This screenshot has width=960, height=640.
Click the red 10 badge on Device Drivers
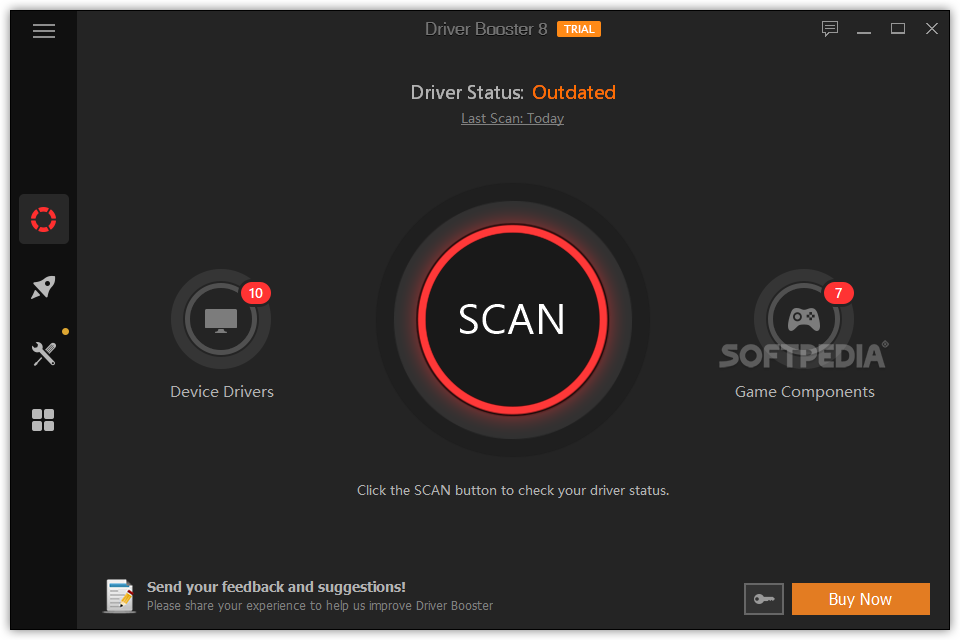click(256, 293)
